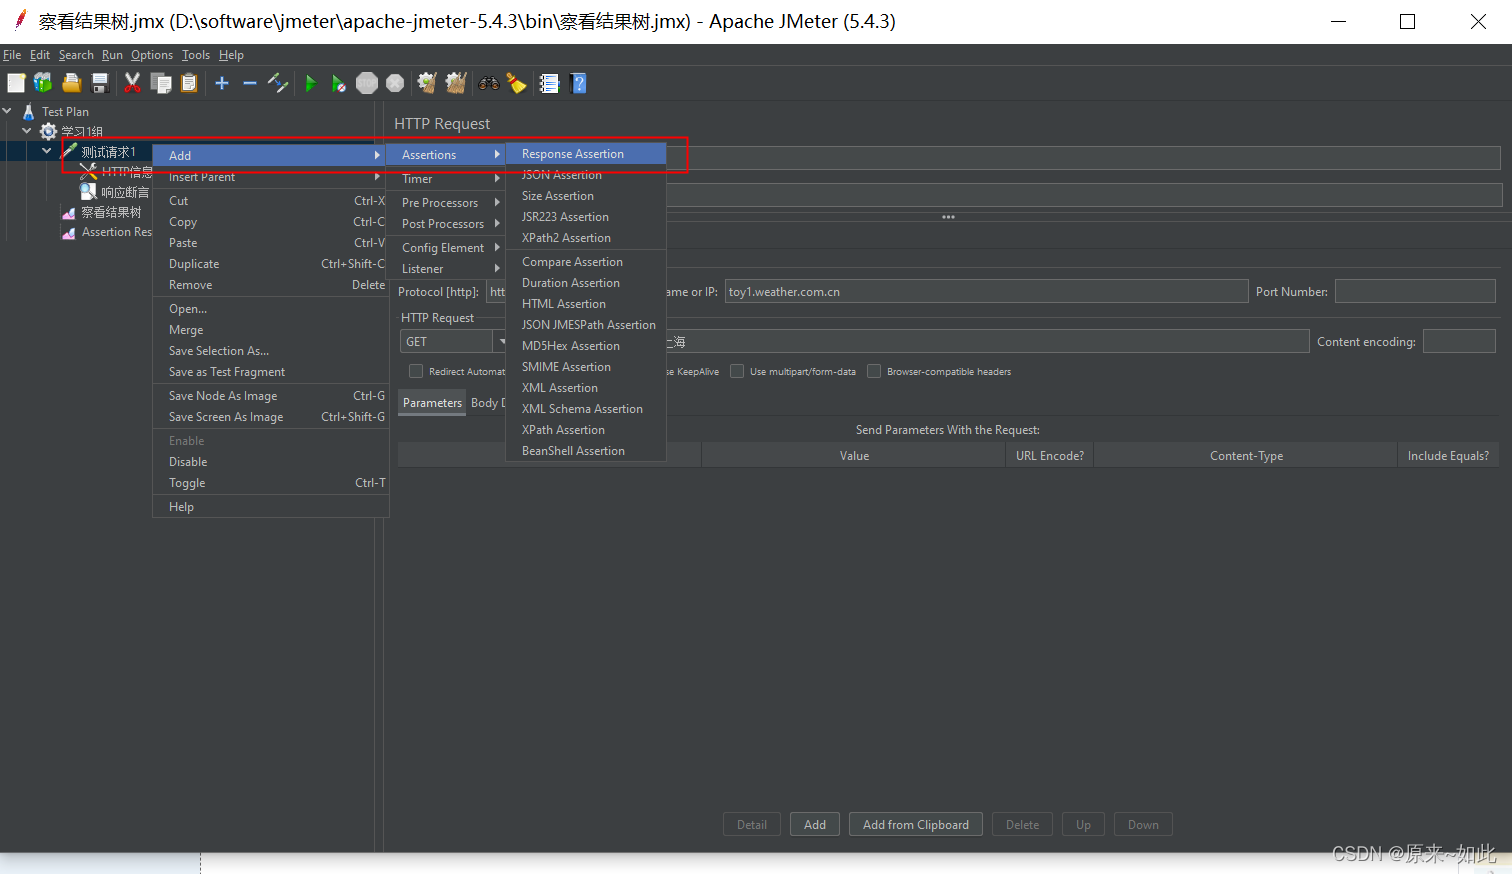Click the Cut scissors toolbar icon

tap(132, 83)
